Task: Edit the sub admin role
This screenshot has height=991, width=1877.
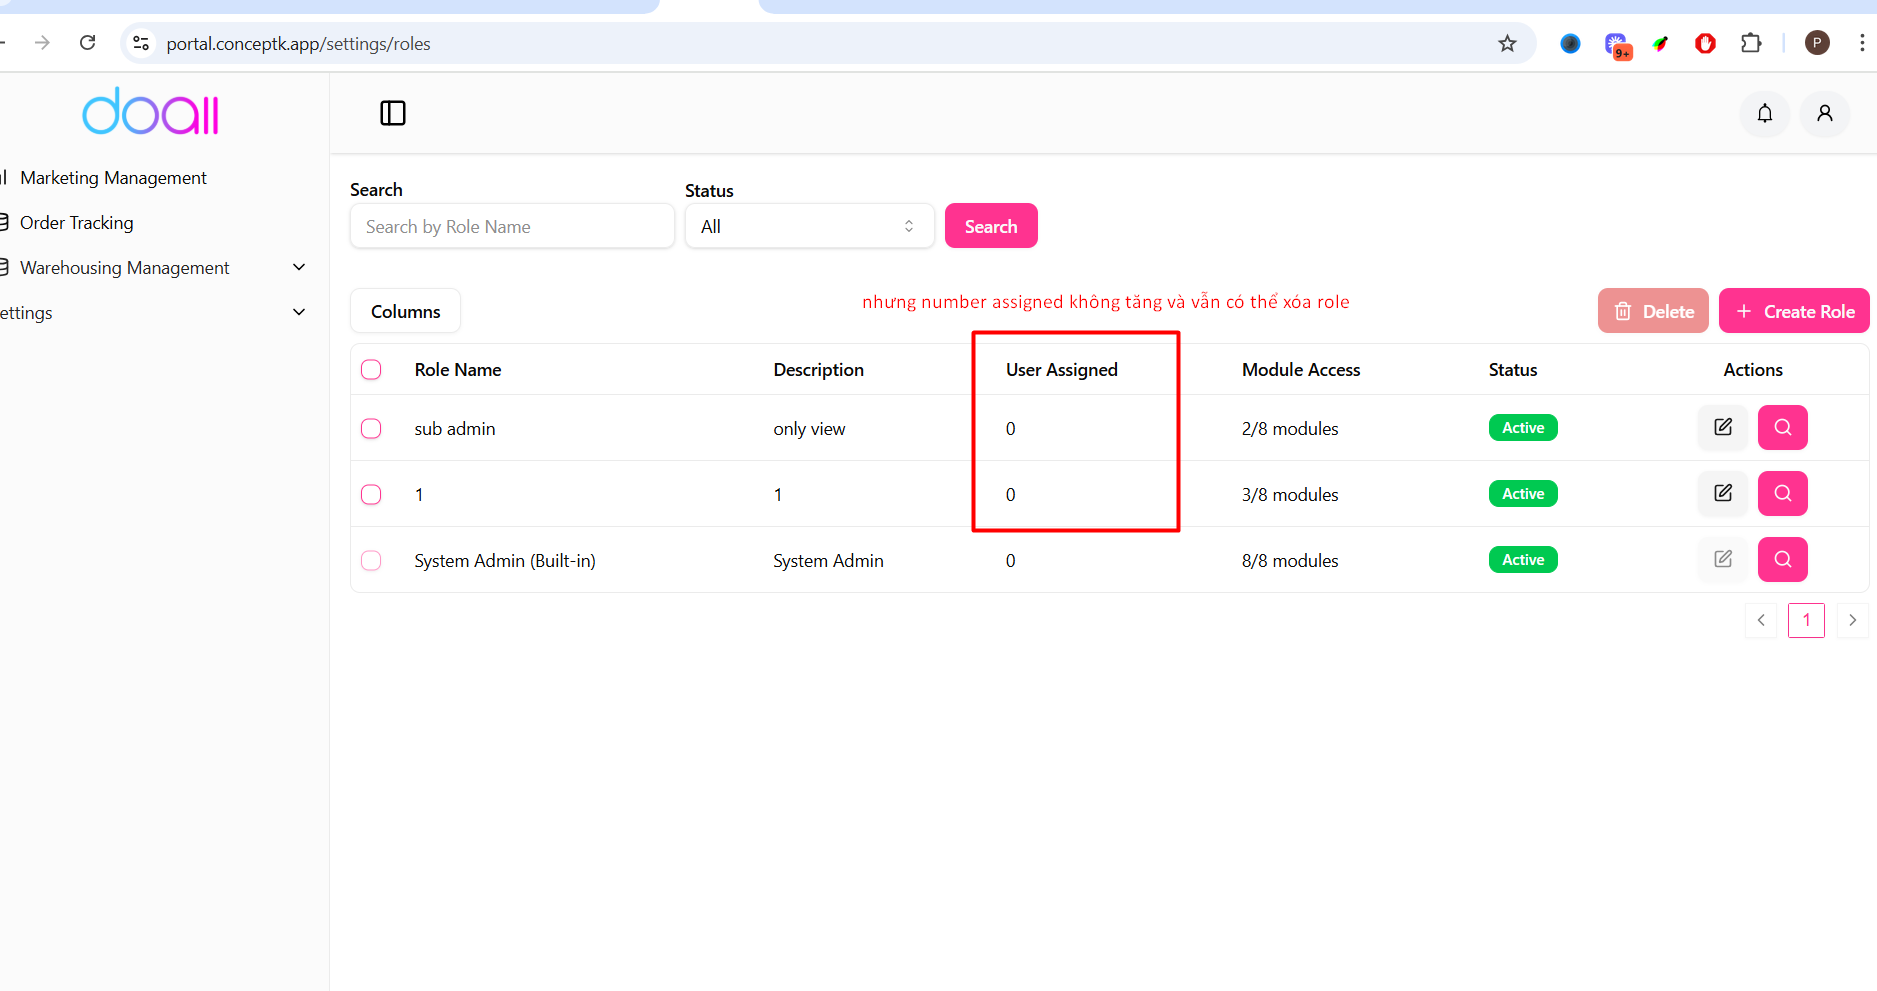Action: (1722, 427)
